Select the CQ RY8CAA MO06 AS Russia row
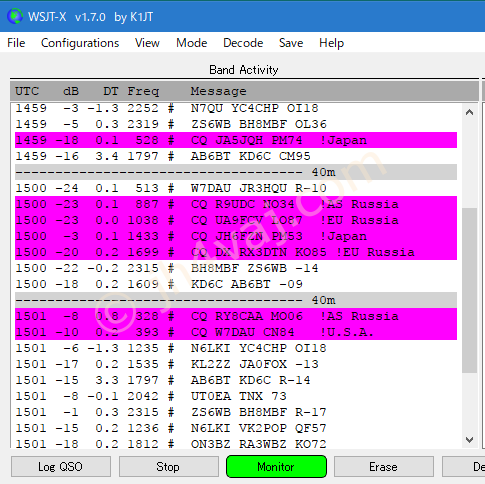485x484 pixels. click(236, 316)
